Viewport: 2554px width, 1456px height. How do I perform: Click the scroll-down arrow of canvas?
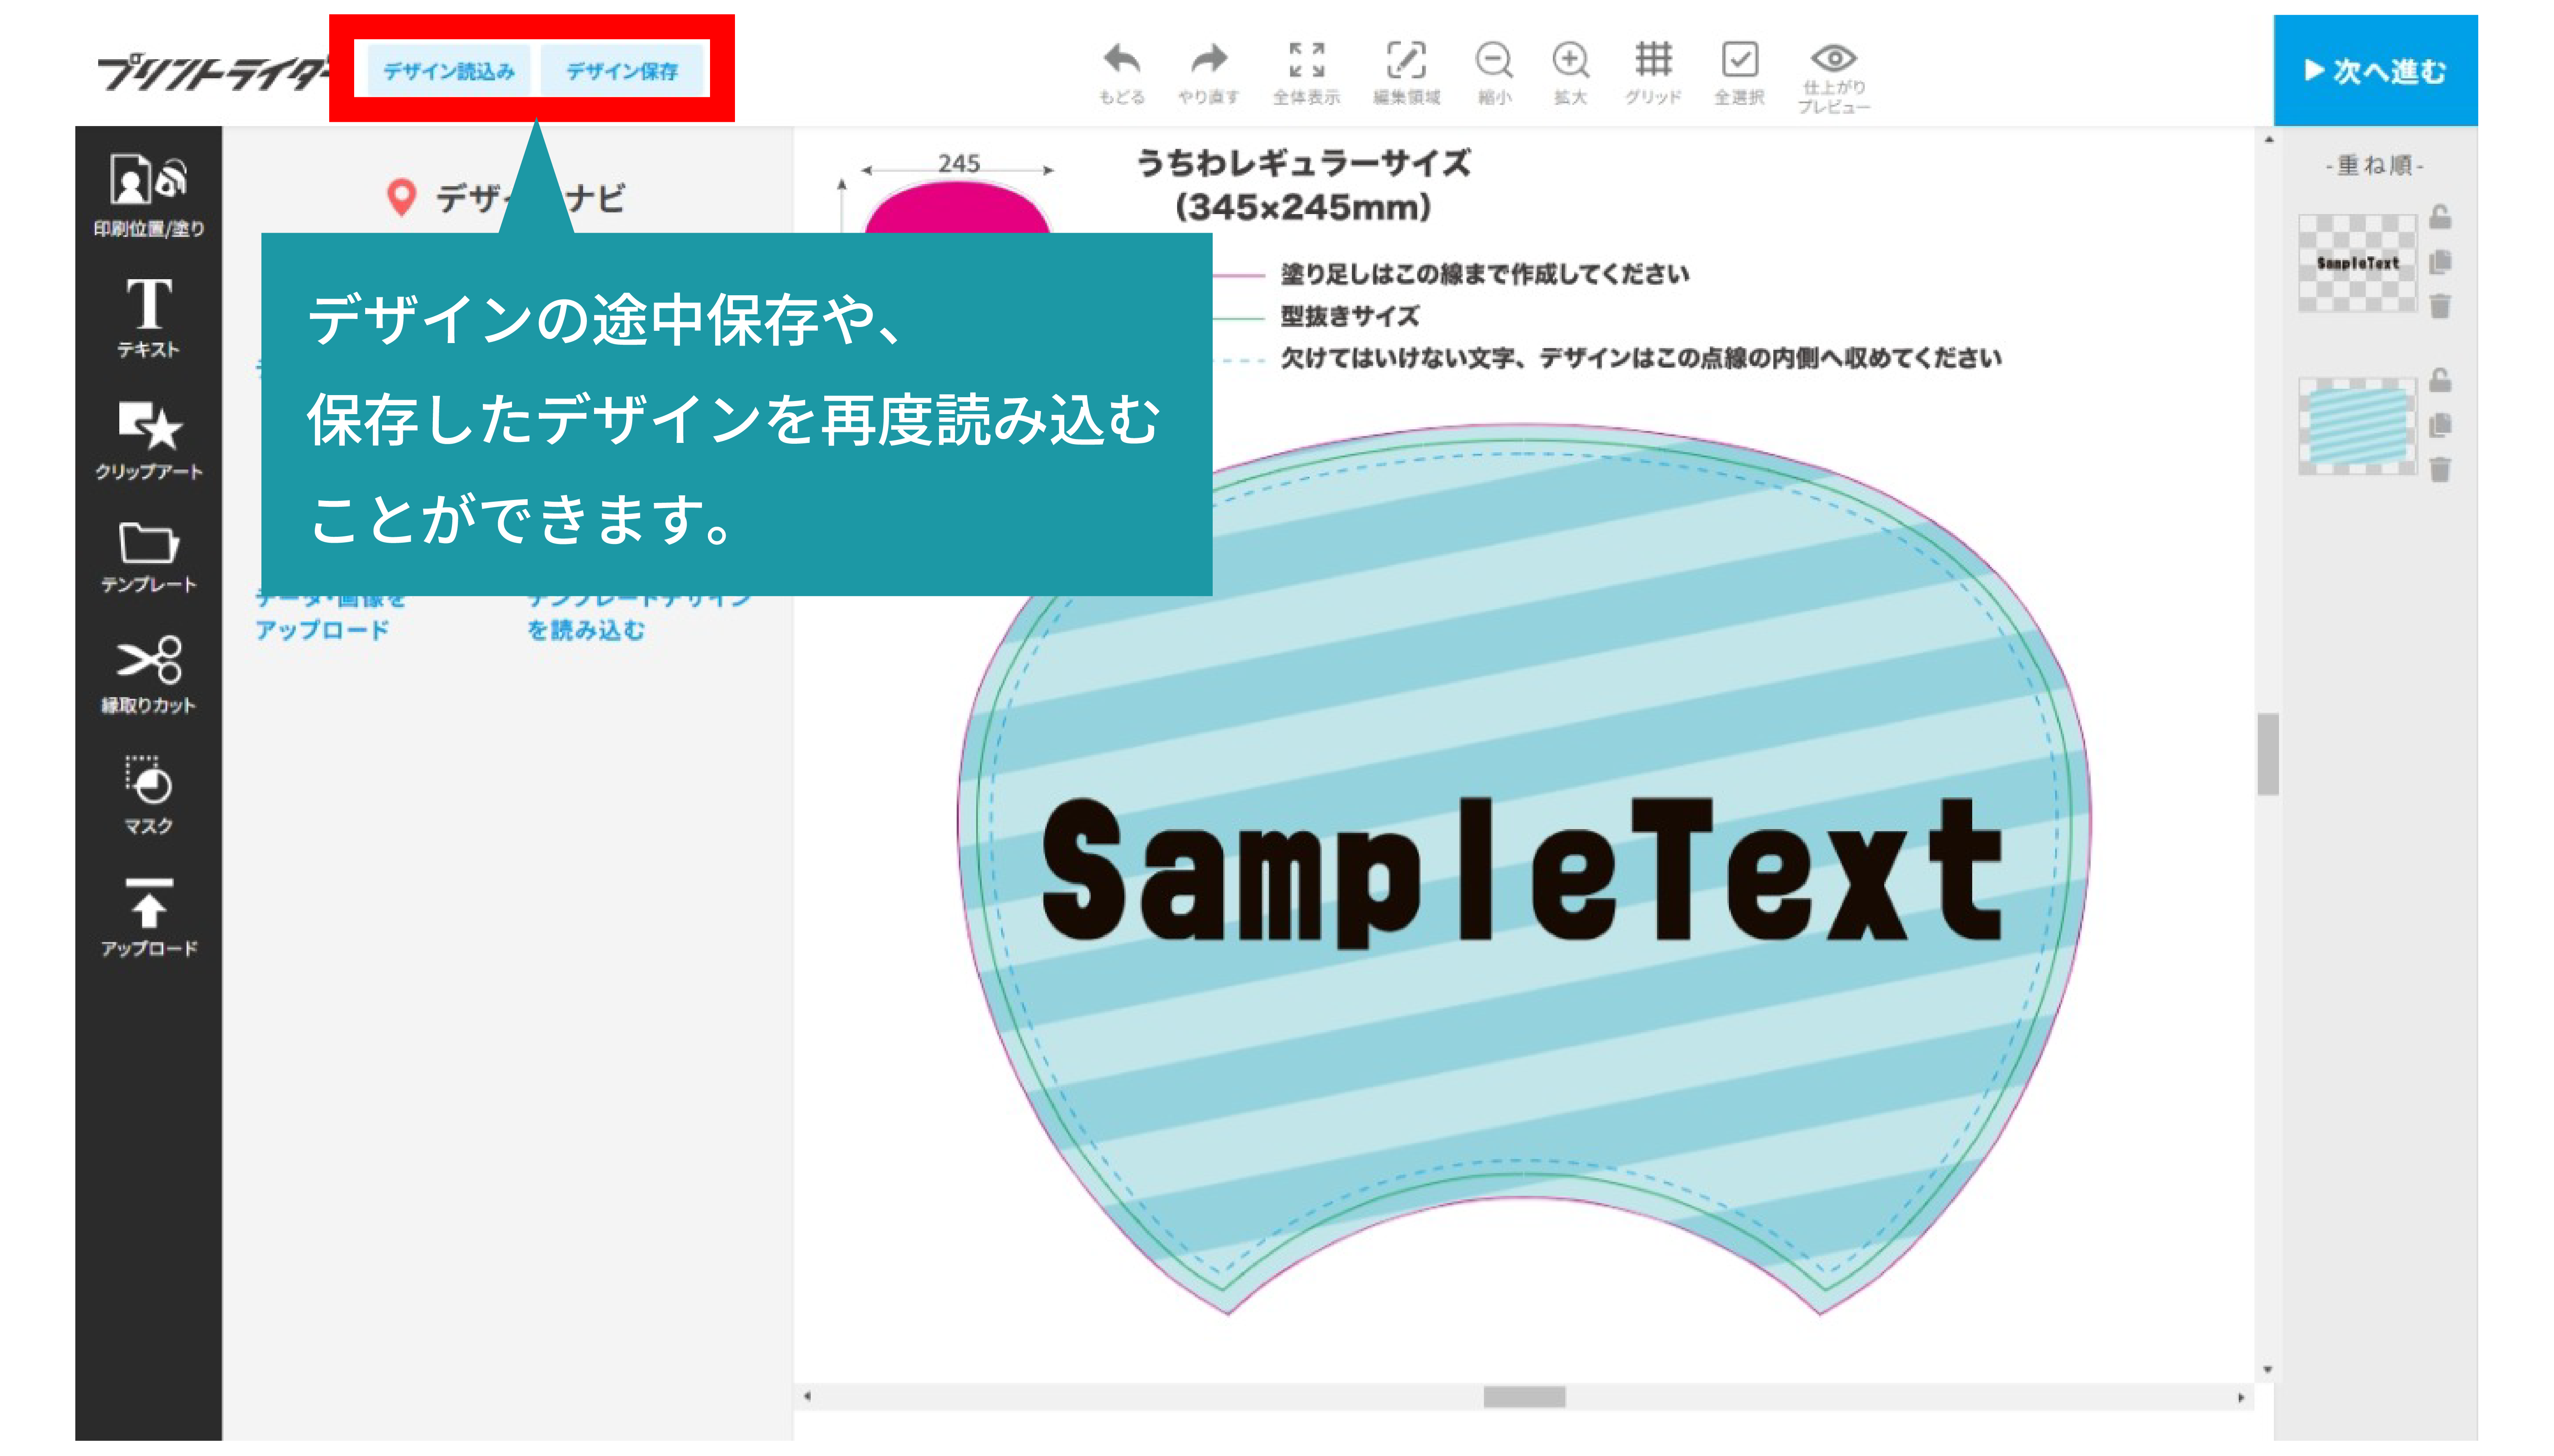2268,1370
